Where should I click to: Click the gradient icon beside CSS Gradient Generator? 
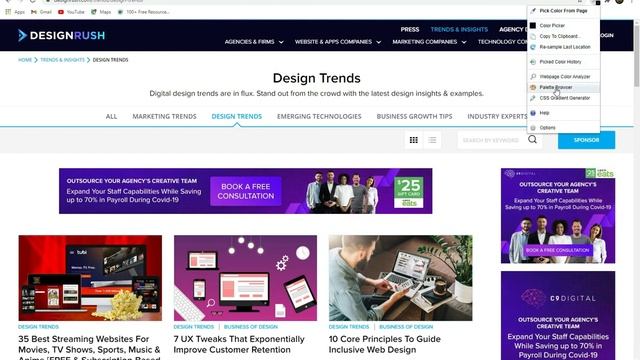(x=533, y=98)
